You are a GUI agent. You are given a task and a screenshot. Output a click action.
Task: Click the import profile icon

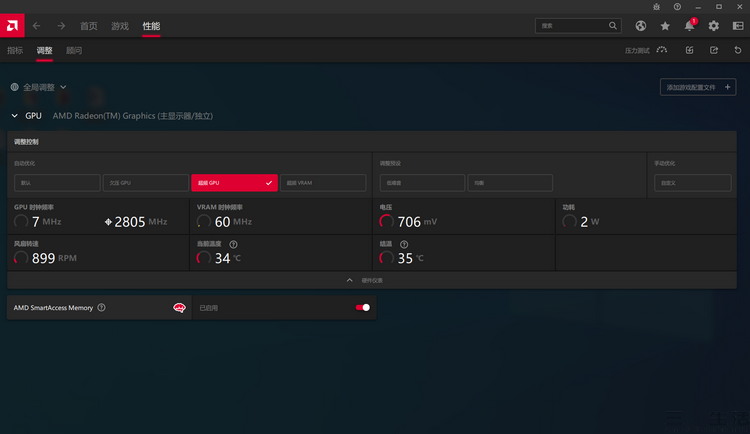coord(689,50)
